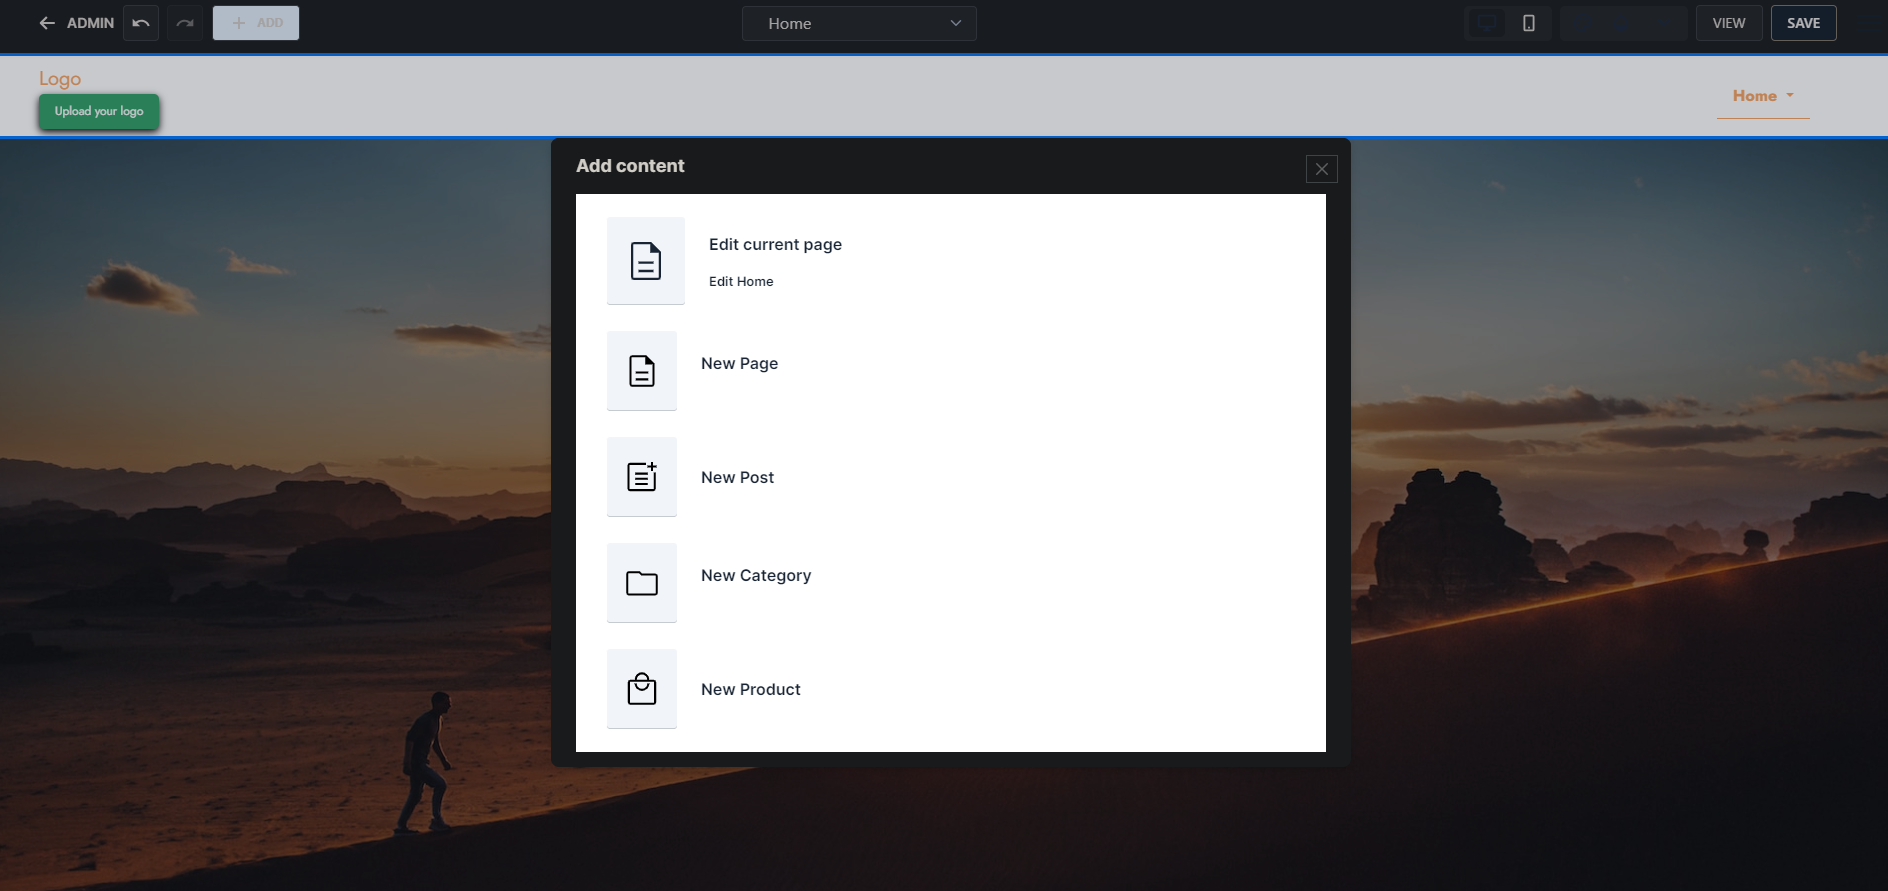Click the Edit current page document icon
The image size is (1888, 891).
pos(646,261)
